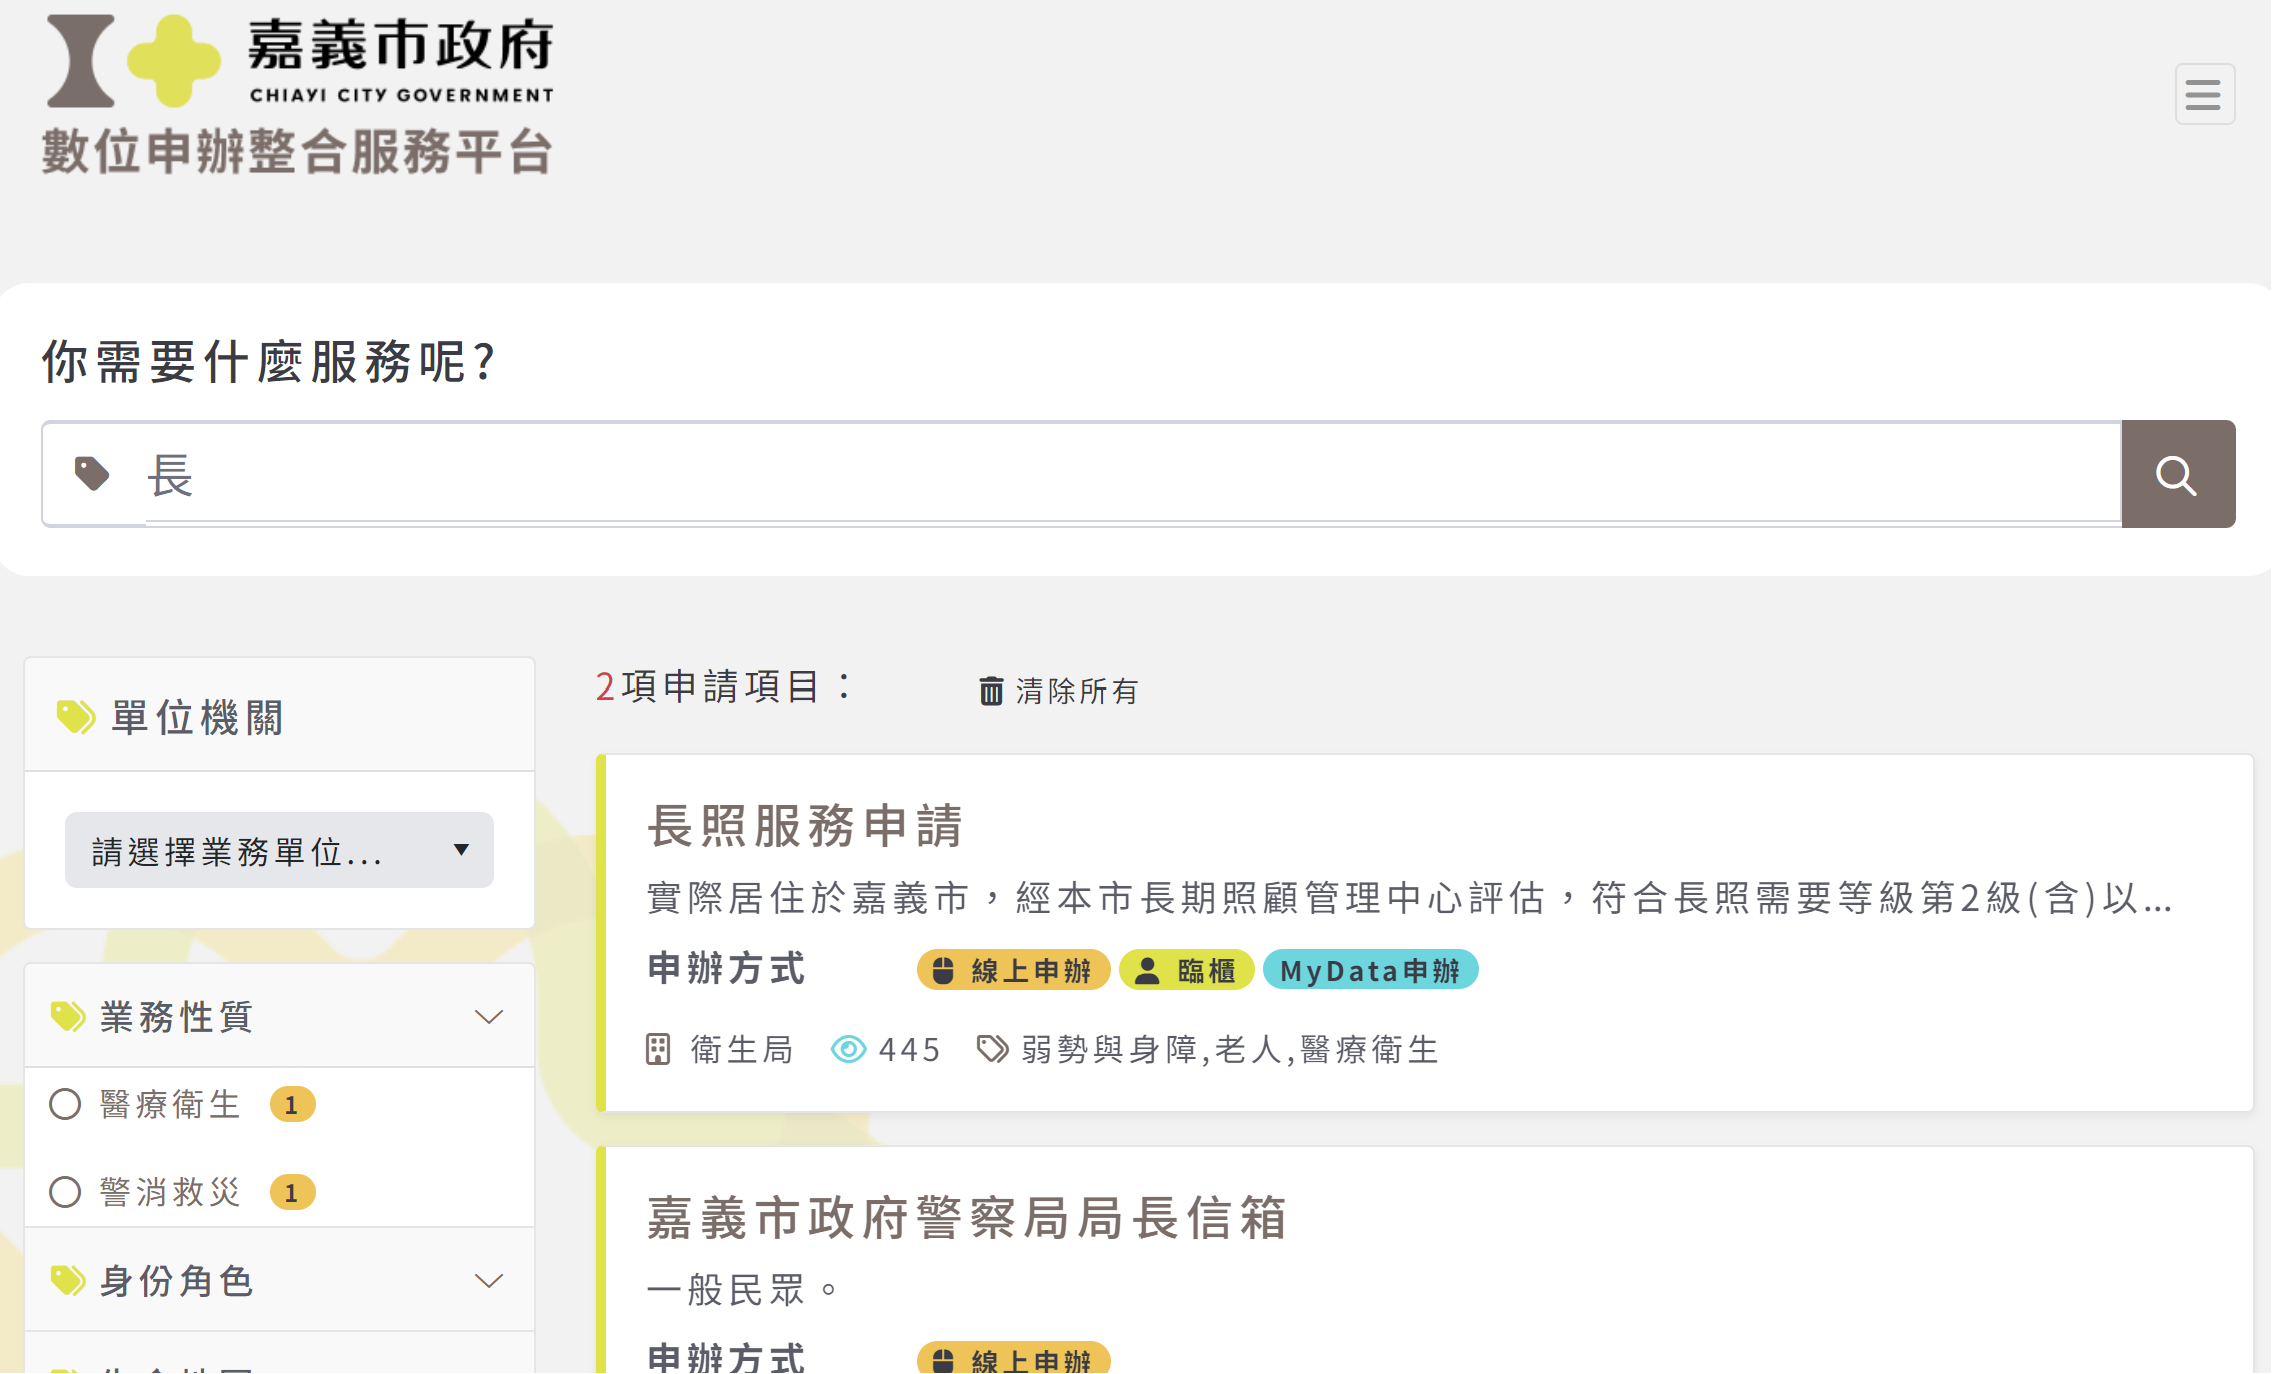Click the MyData申辦 badge

pyautogui.click(x=1370, y=970)
